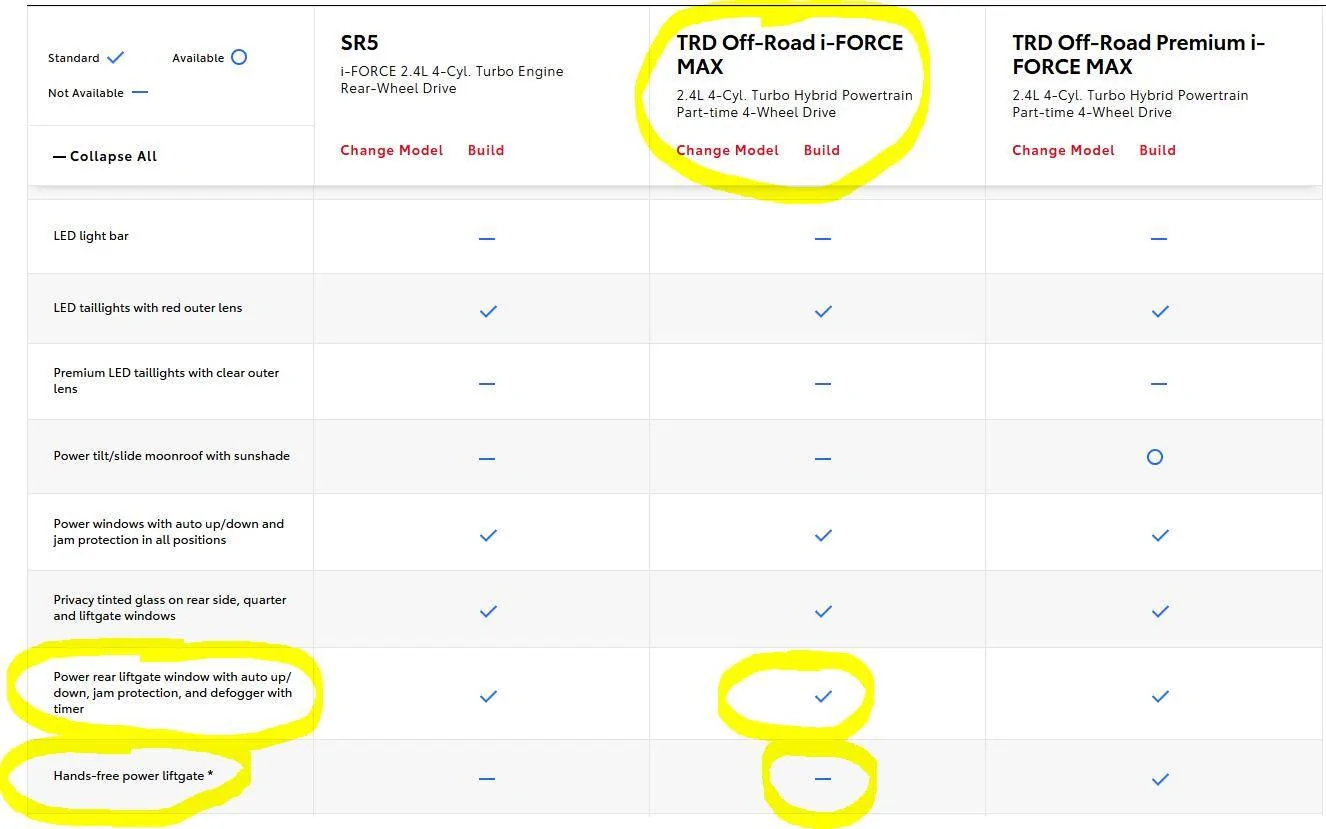The image size is (1326, 829).
Task: Click TRD Off-Road dash for hands-free liftgate
Action: click(823, 778)
